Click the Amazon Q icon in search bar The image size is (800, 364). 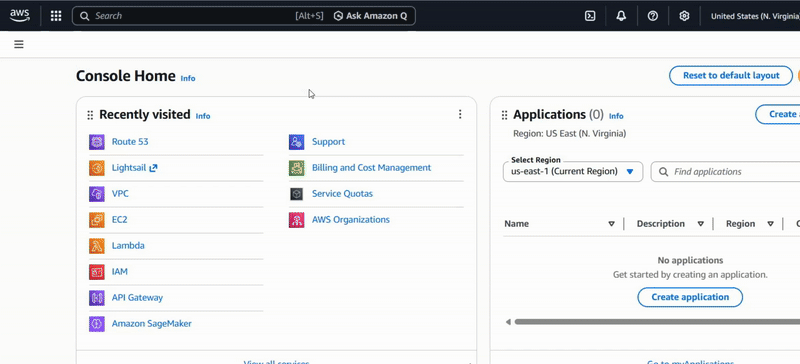tap(338, 16)
